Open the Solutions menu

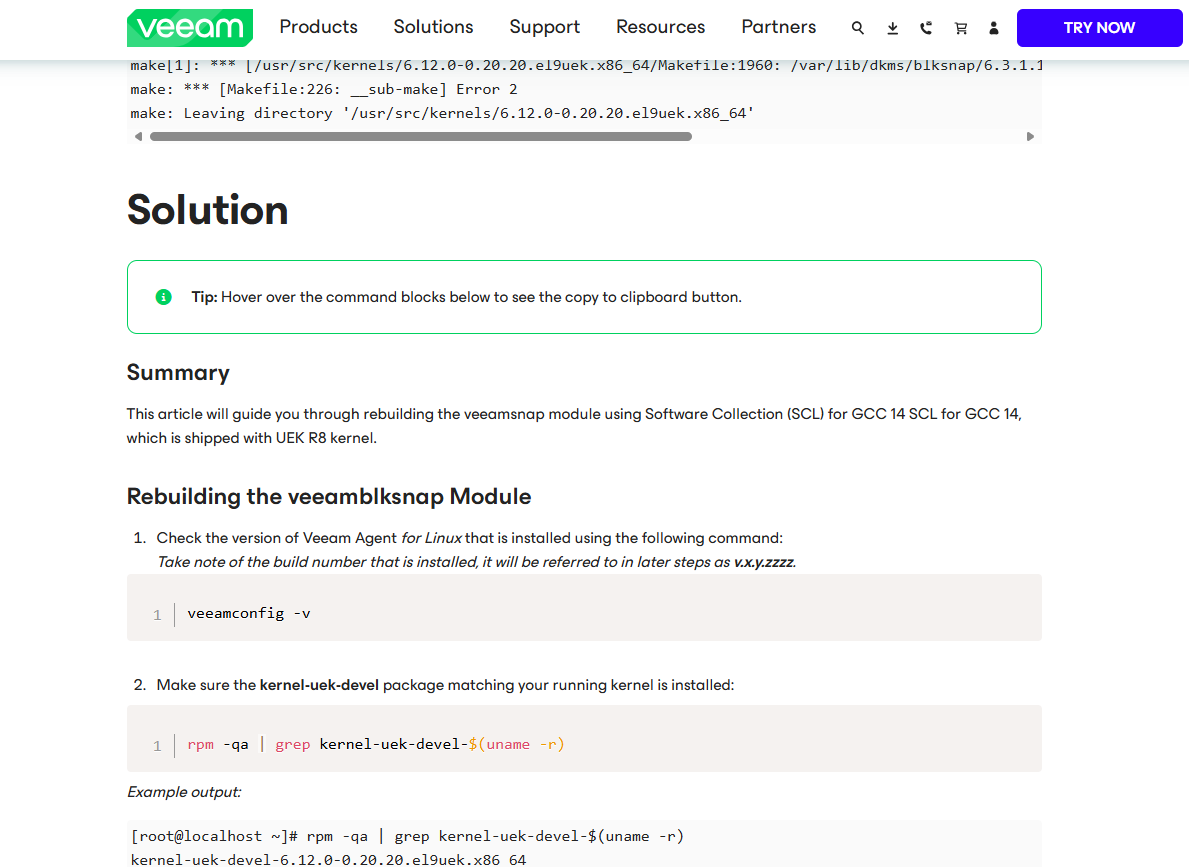pos(433,27)
